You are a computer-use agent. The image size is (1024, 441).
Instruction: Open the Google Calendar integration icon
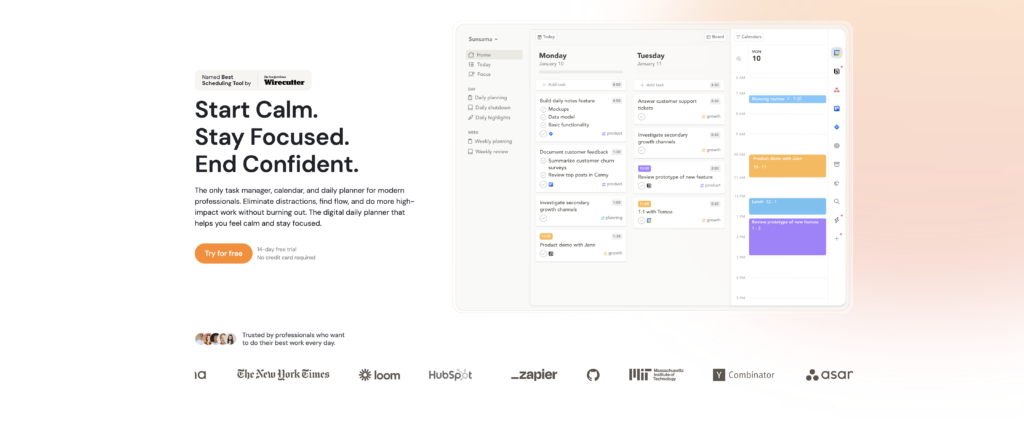click(x=837, y=52)
